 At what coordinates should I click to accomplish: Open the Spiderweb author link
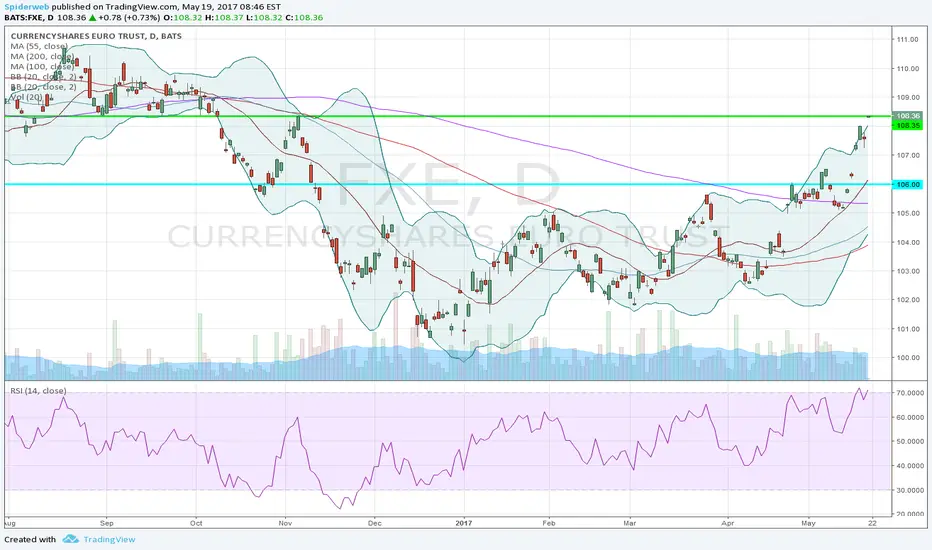[27, 7]
